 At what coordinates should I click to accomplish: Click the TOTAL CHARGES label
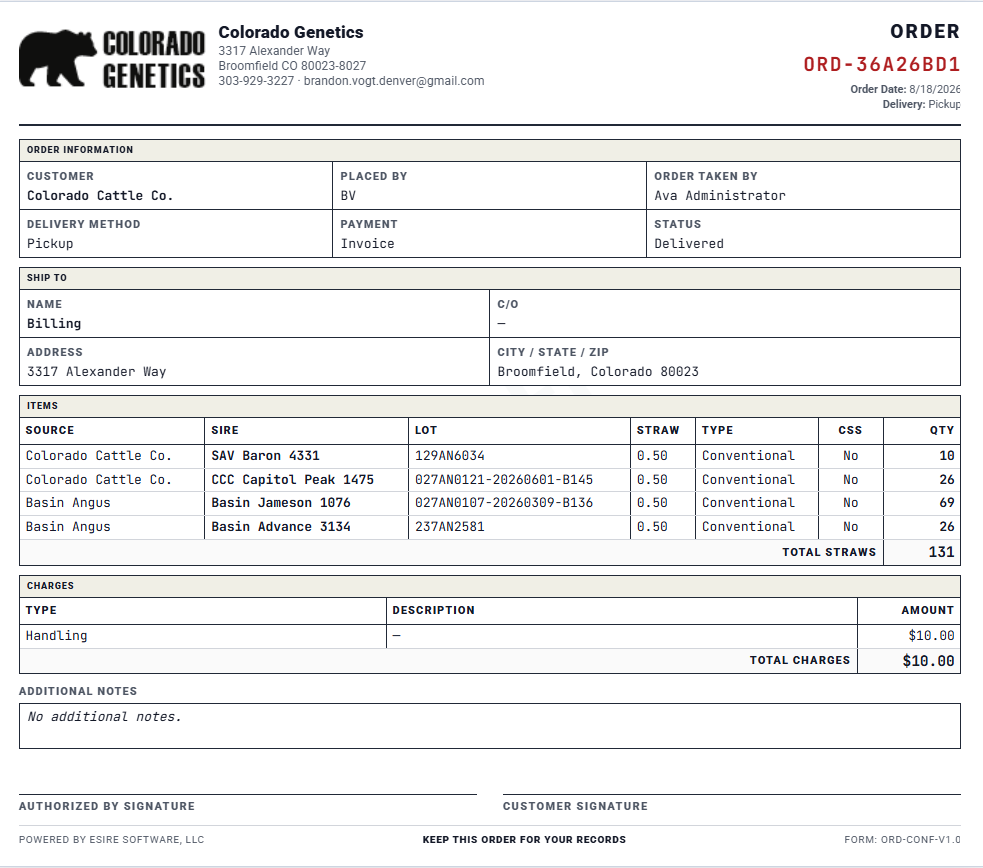(799, 660)
